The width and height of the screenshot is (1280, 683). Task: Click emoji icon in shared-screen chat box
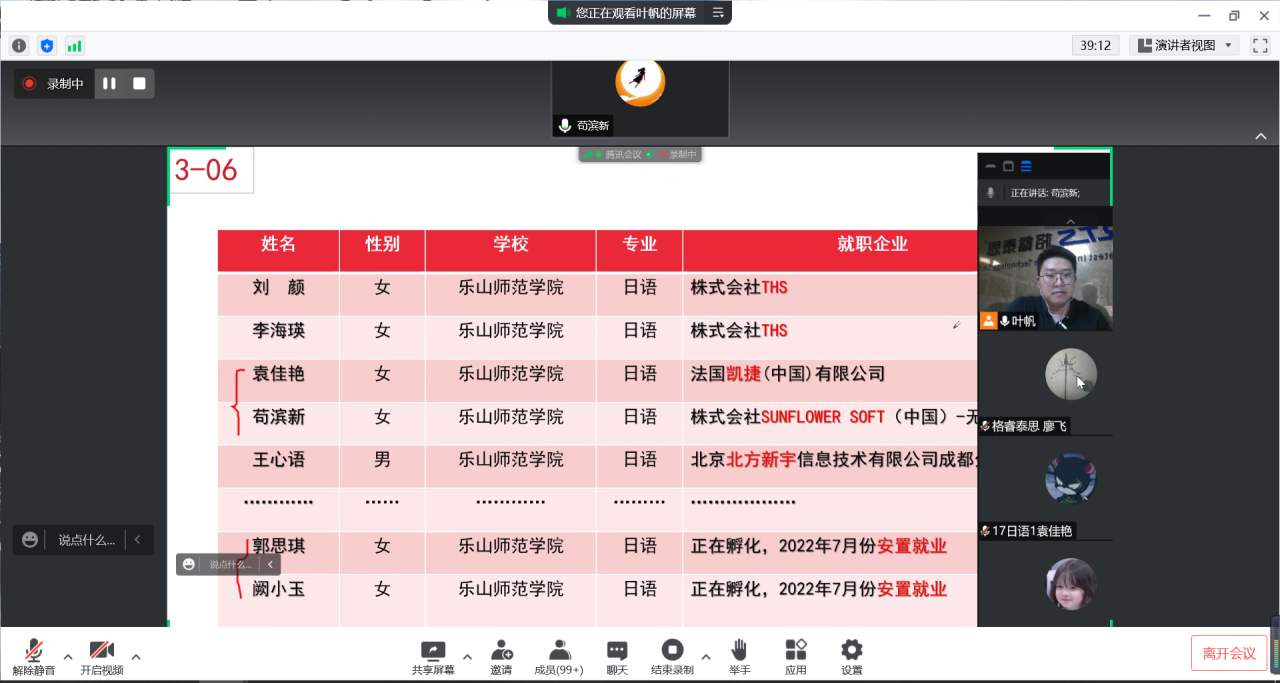coord(190,564)
